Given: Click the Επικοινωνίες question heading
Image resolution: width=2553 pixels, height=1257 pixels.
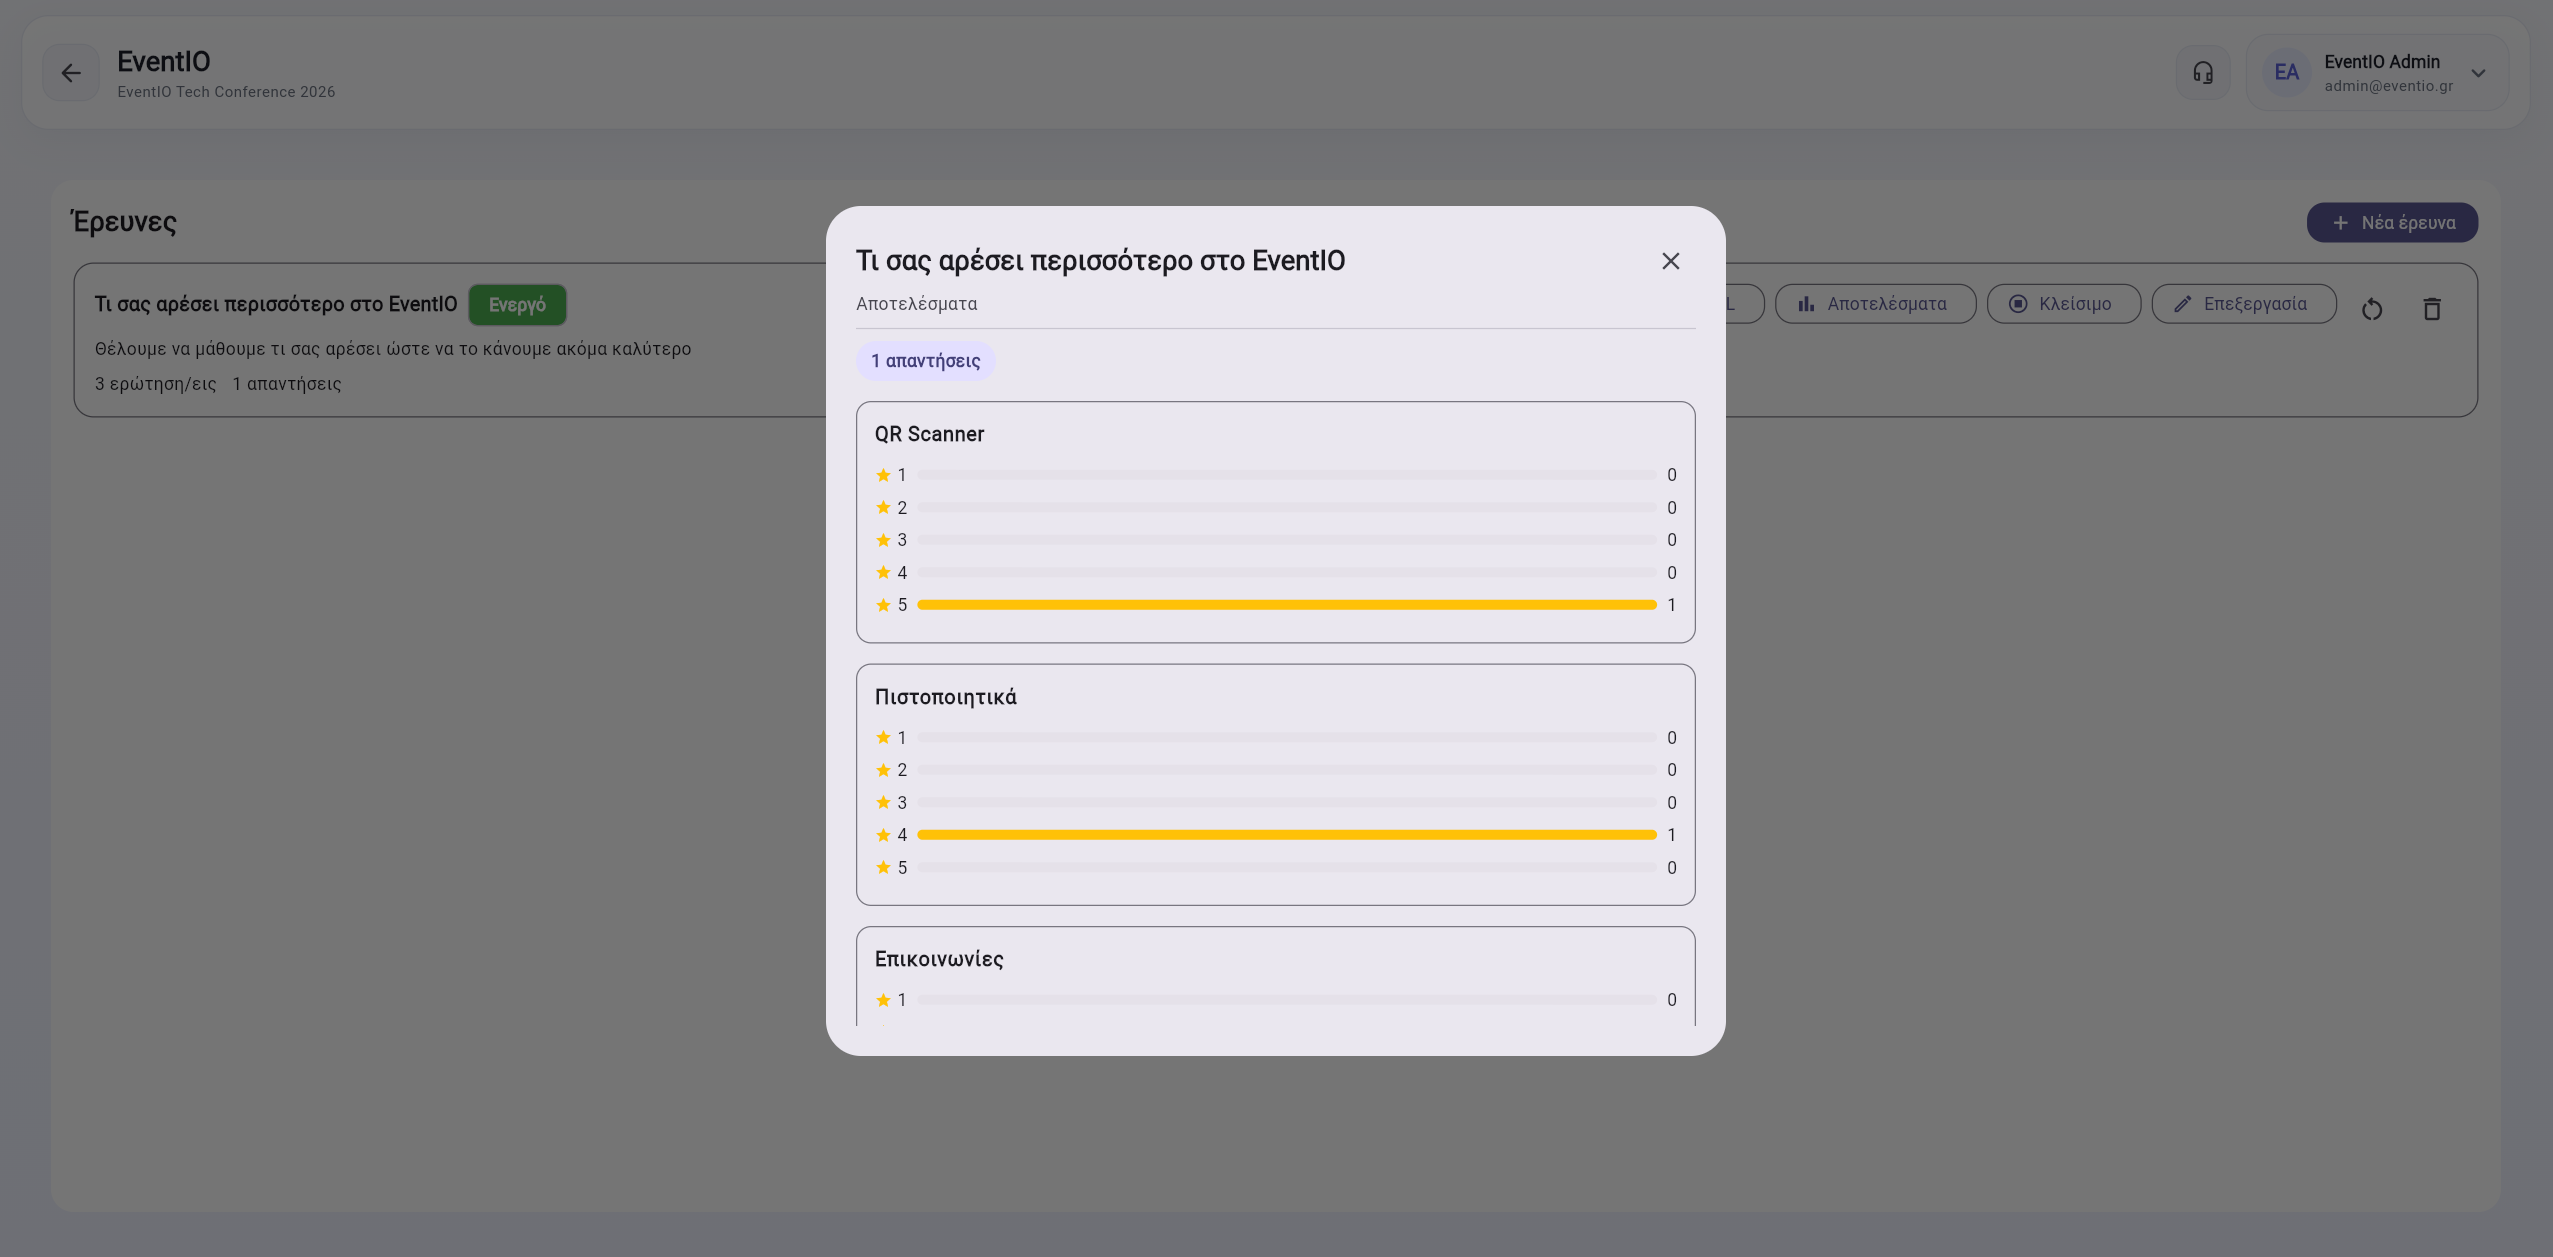Looking at the screenshot, I should pos(939,959).
